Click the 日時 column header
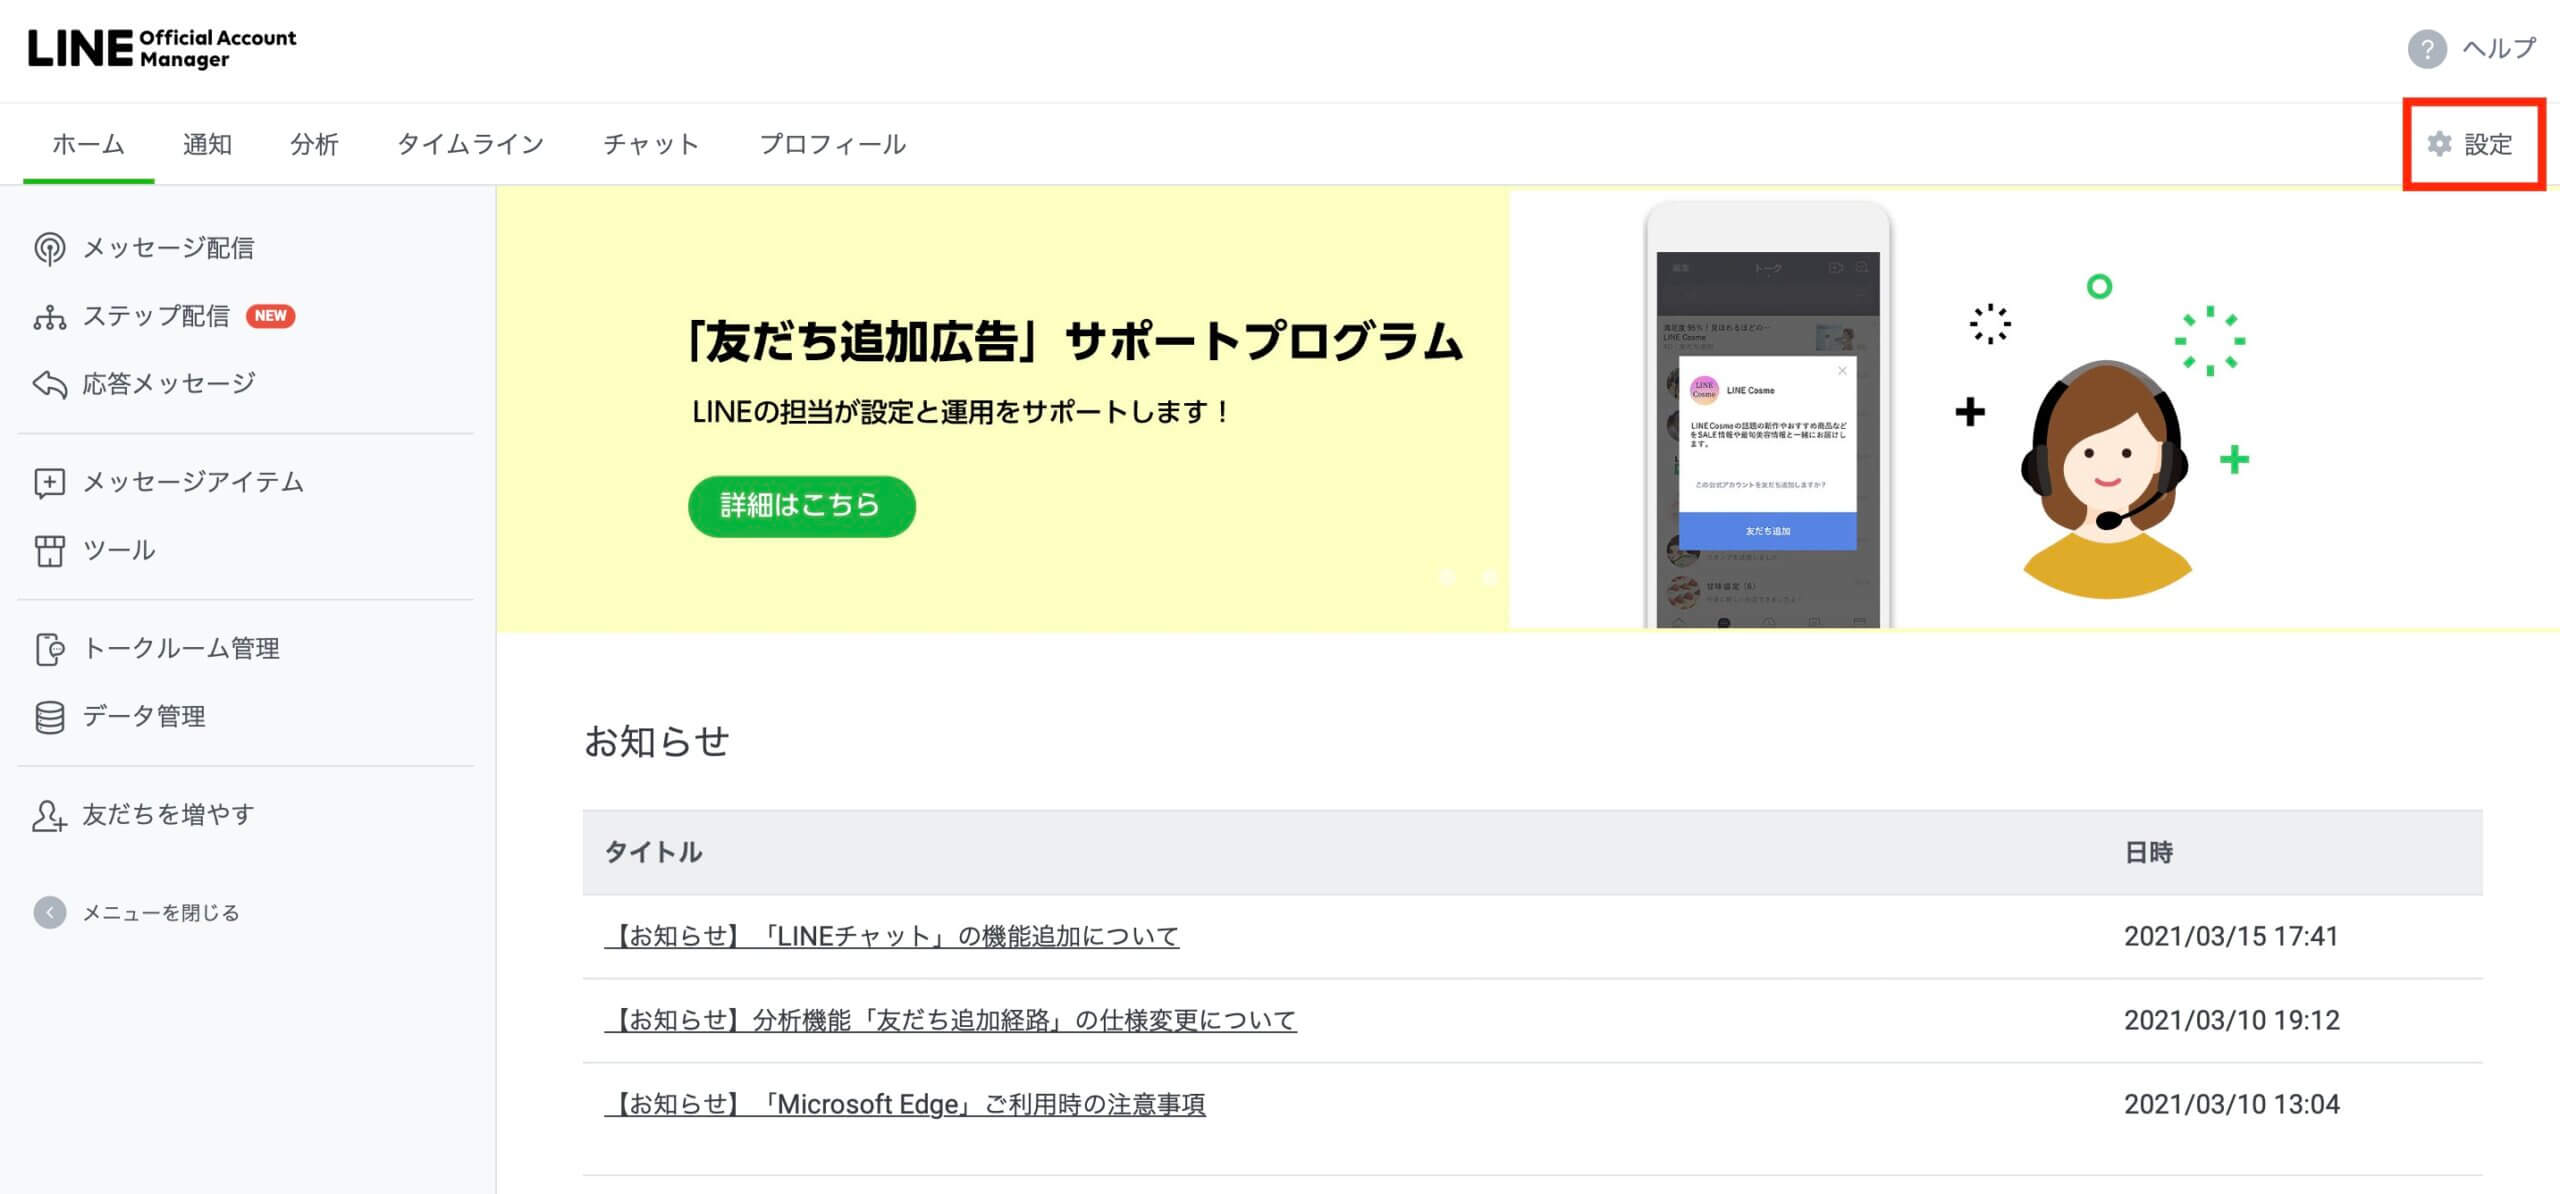Image resolution: width=2560 pixels, height=1194 pixels. coord(2149,852)
